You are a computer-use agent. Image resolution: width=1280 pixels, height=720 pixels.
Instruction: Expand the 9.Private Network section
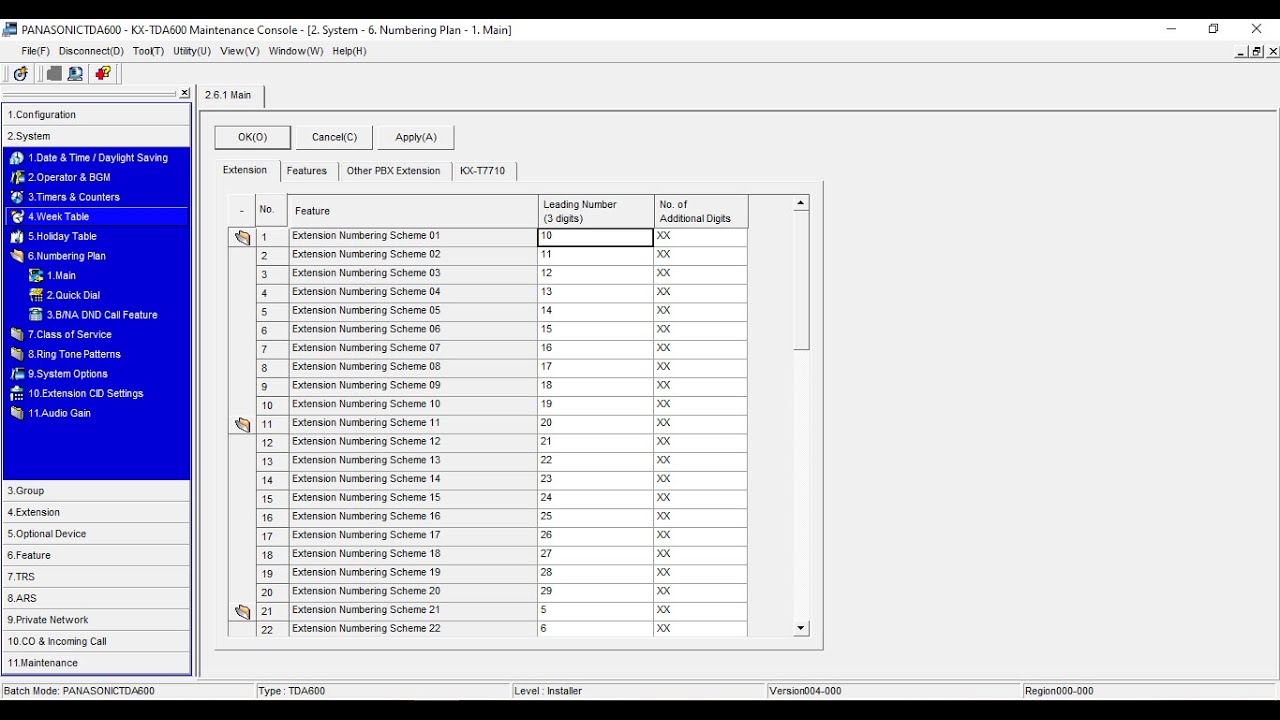click(97, 620)
